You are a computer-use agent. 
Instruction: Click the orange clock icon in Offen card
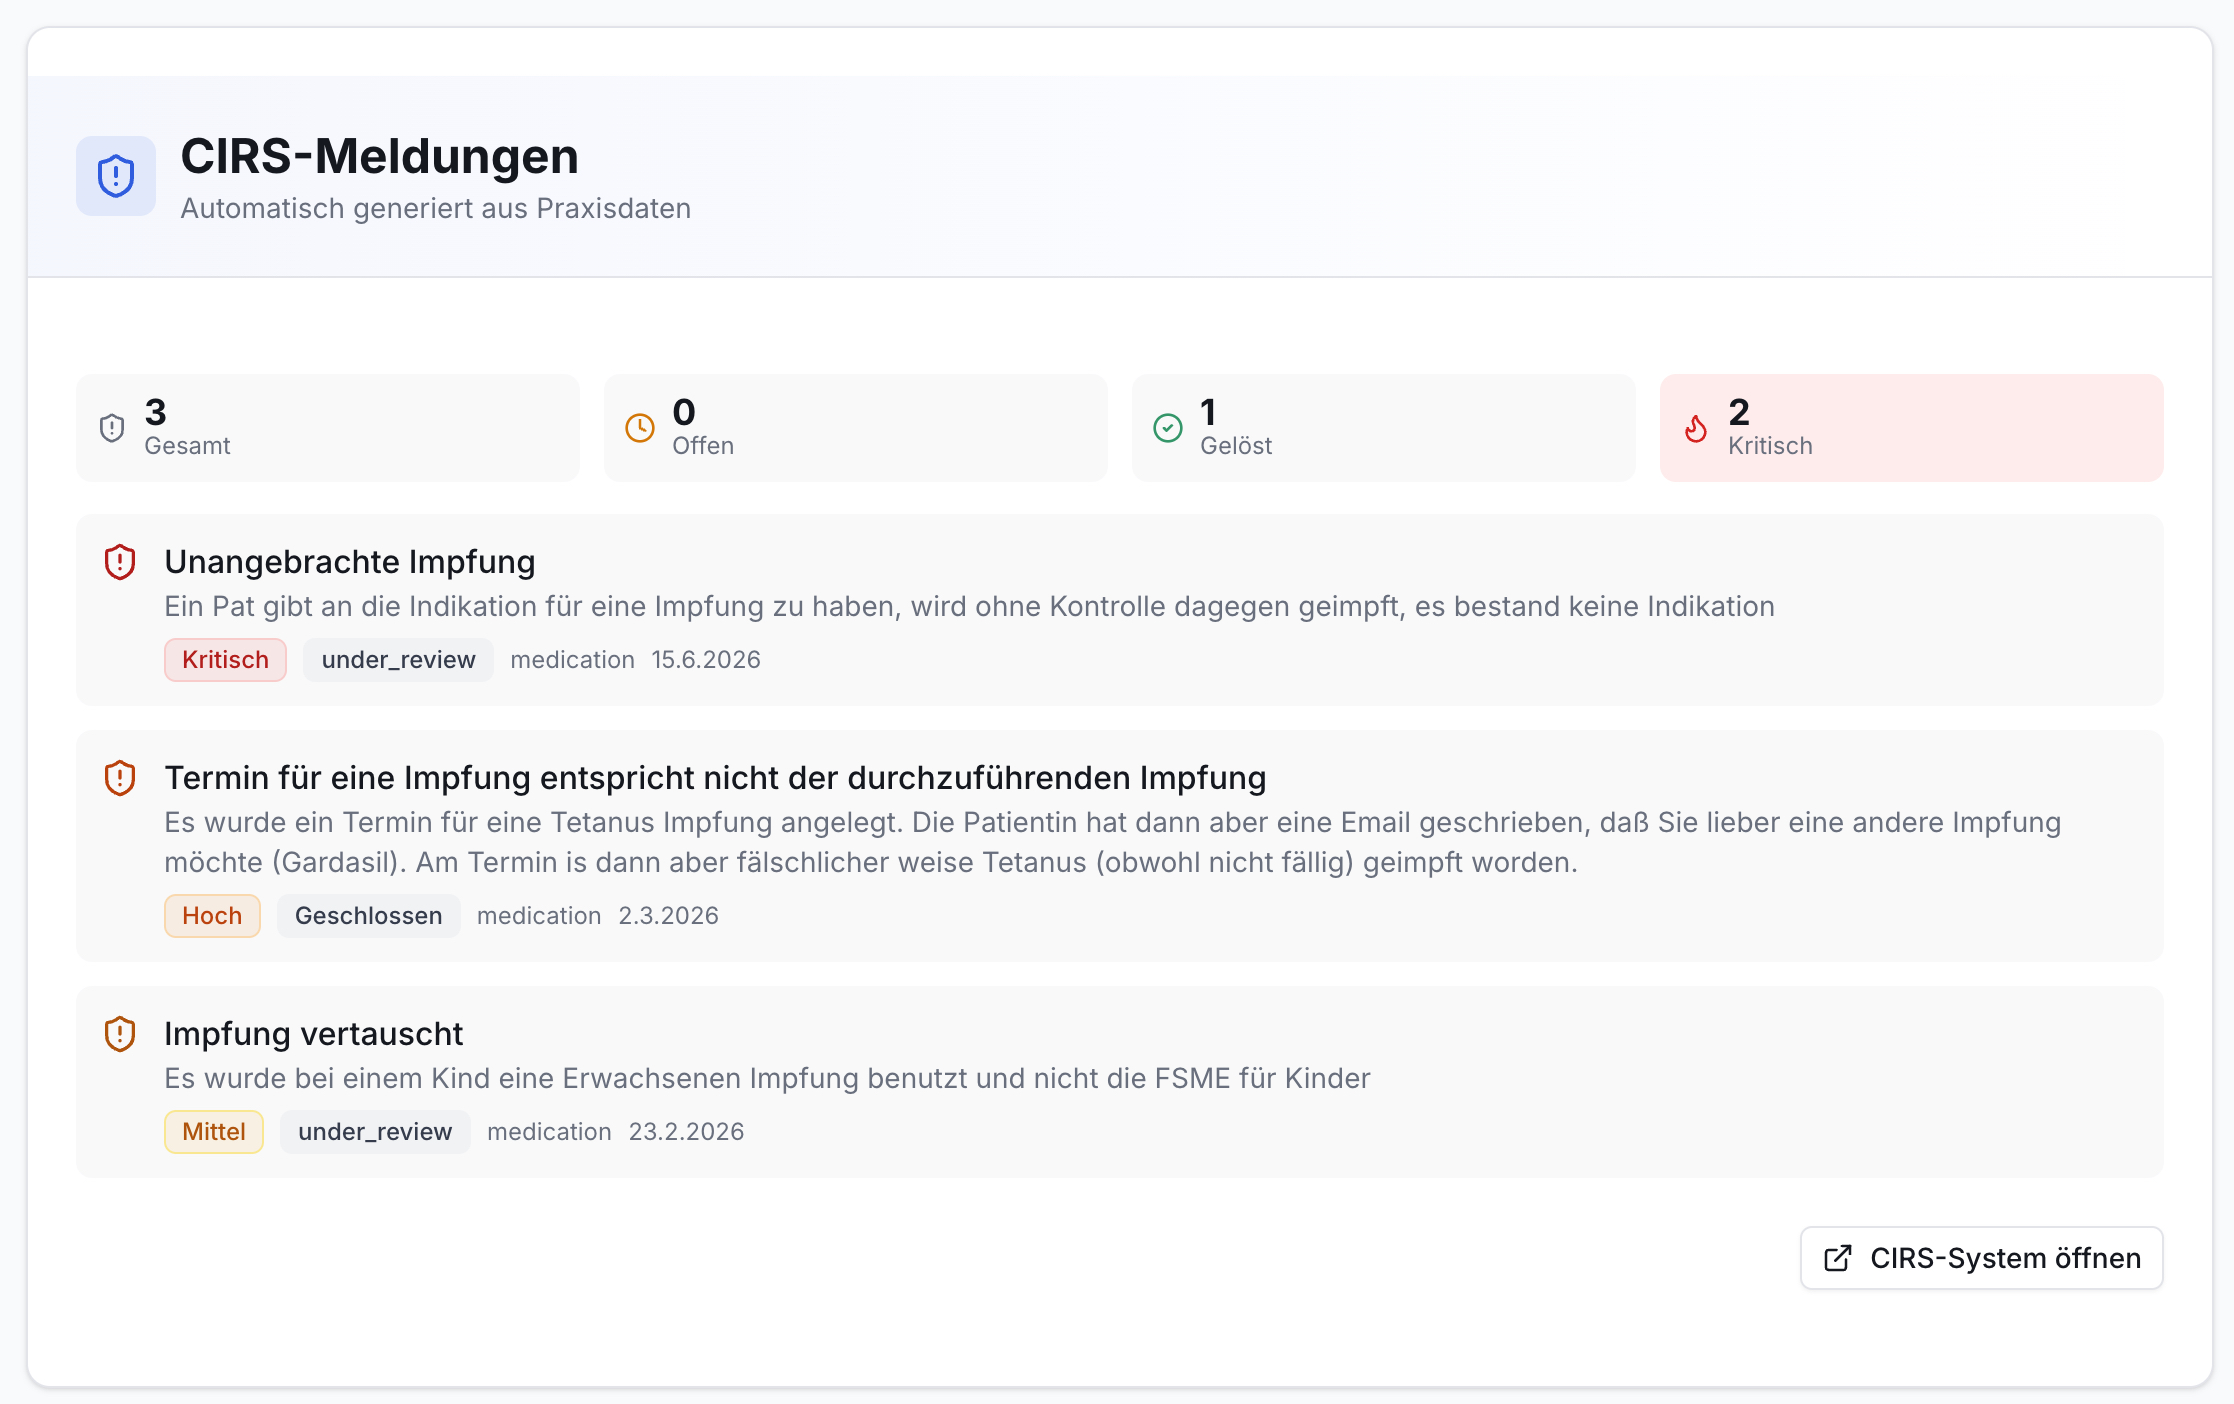[640, 428]
